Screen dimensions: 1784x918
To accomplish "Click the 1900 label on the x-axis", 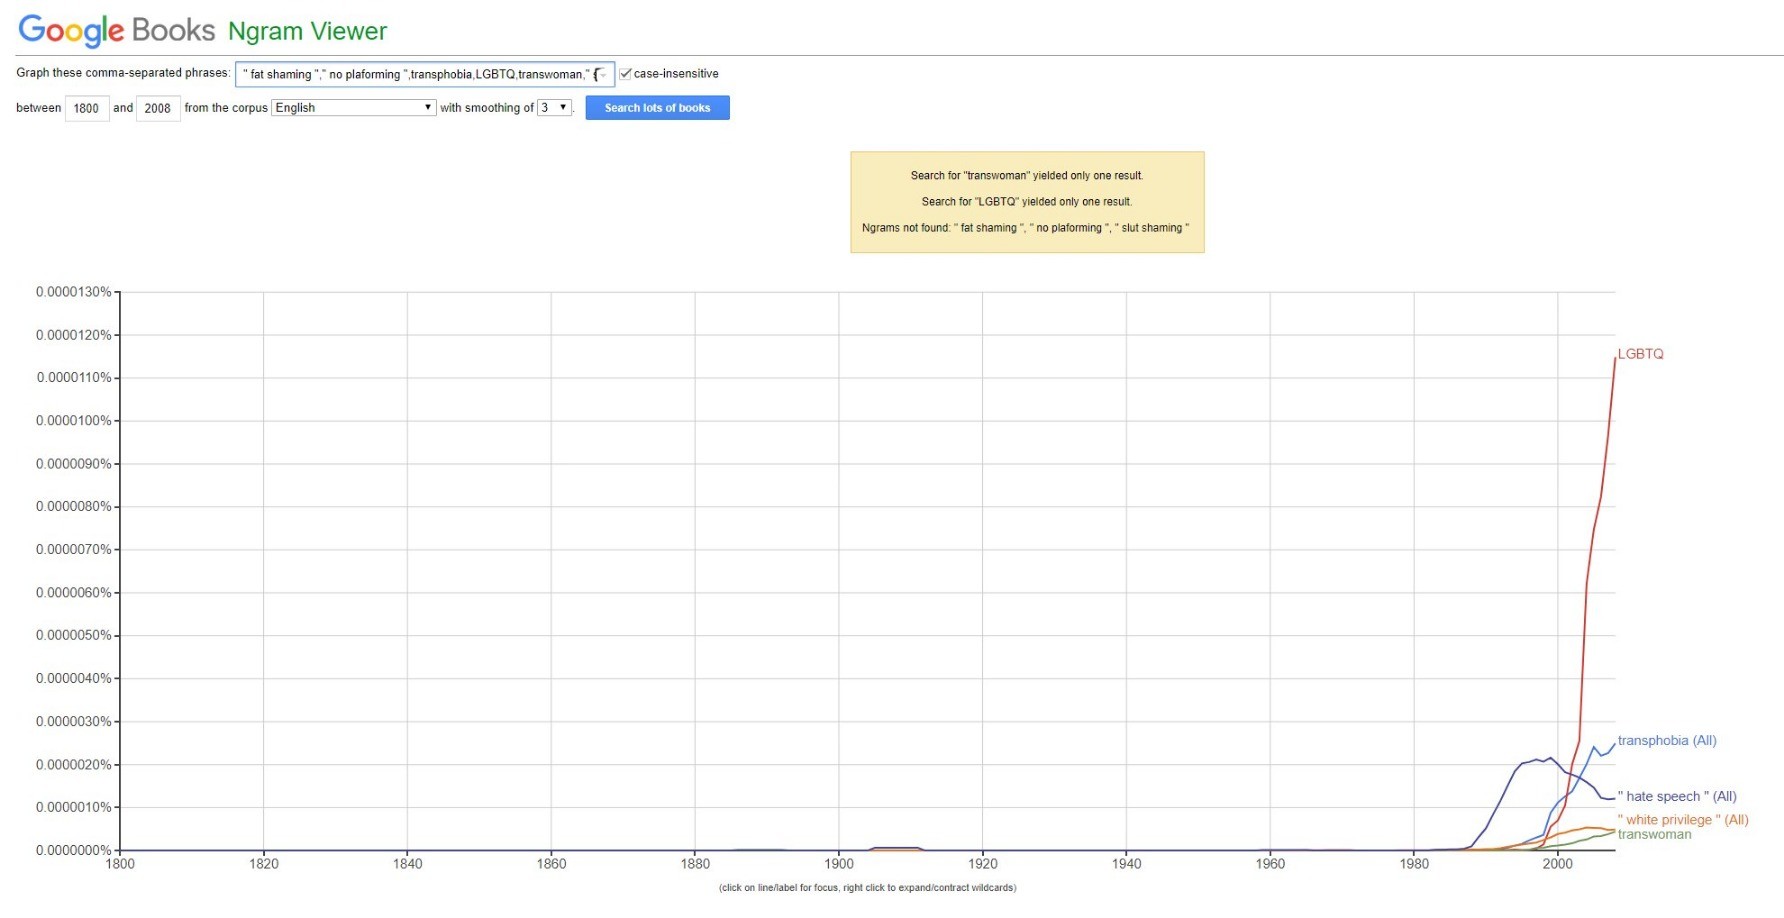I will click(x=839, y=864).
